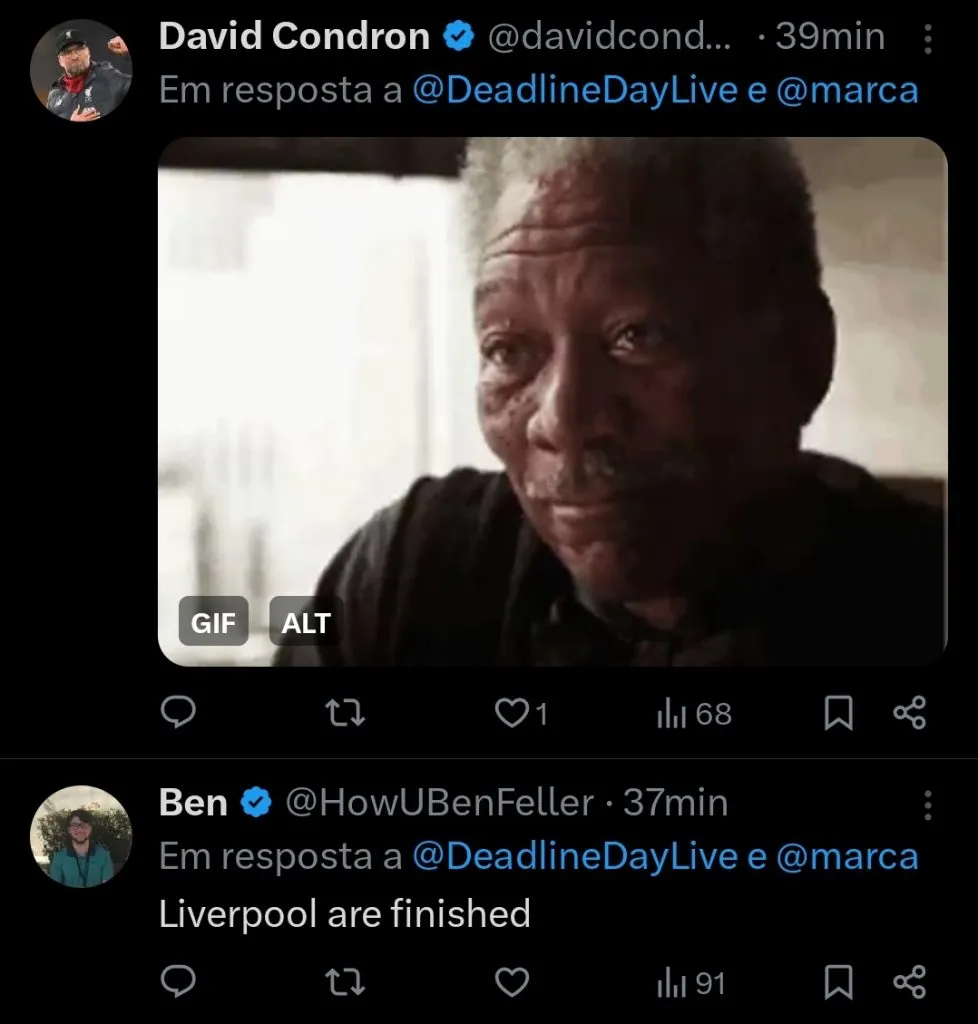This screenshot has height=1024, width=978.
Task: Retweet David Condron's GIF reply
Action: click(344, 713)
